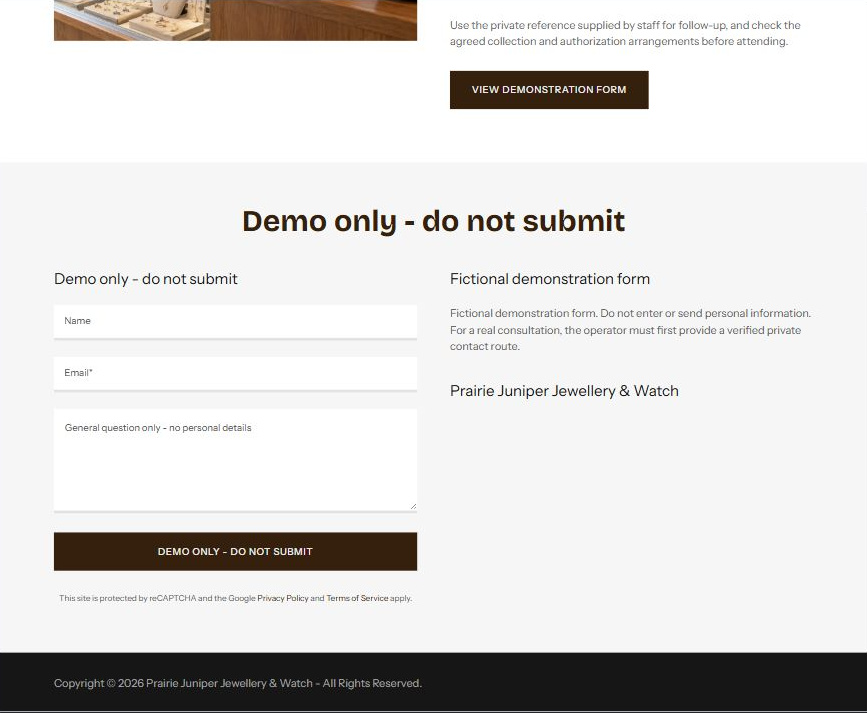Click the jewellery display photo
Screen dimensions: 867x713
point(235,20)
